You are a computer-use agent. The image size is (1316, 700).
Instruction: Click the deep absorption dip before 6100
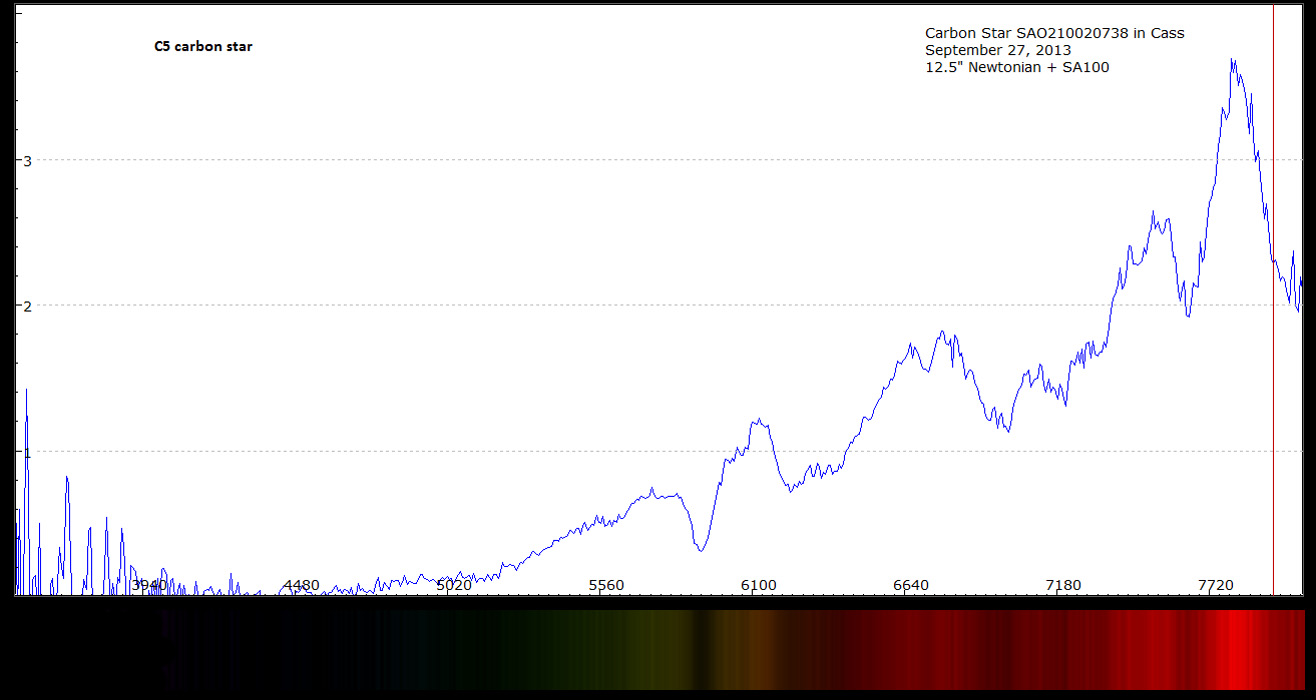click(x=701, y=549)
